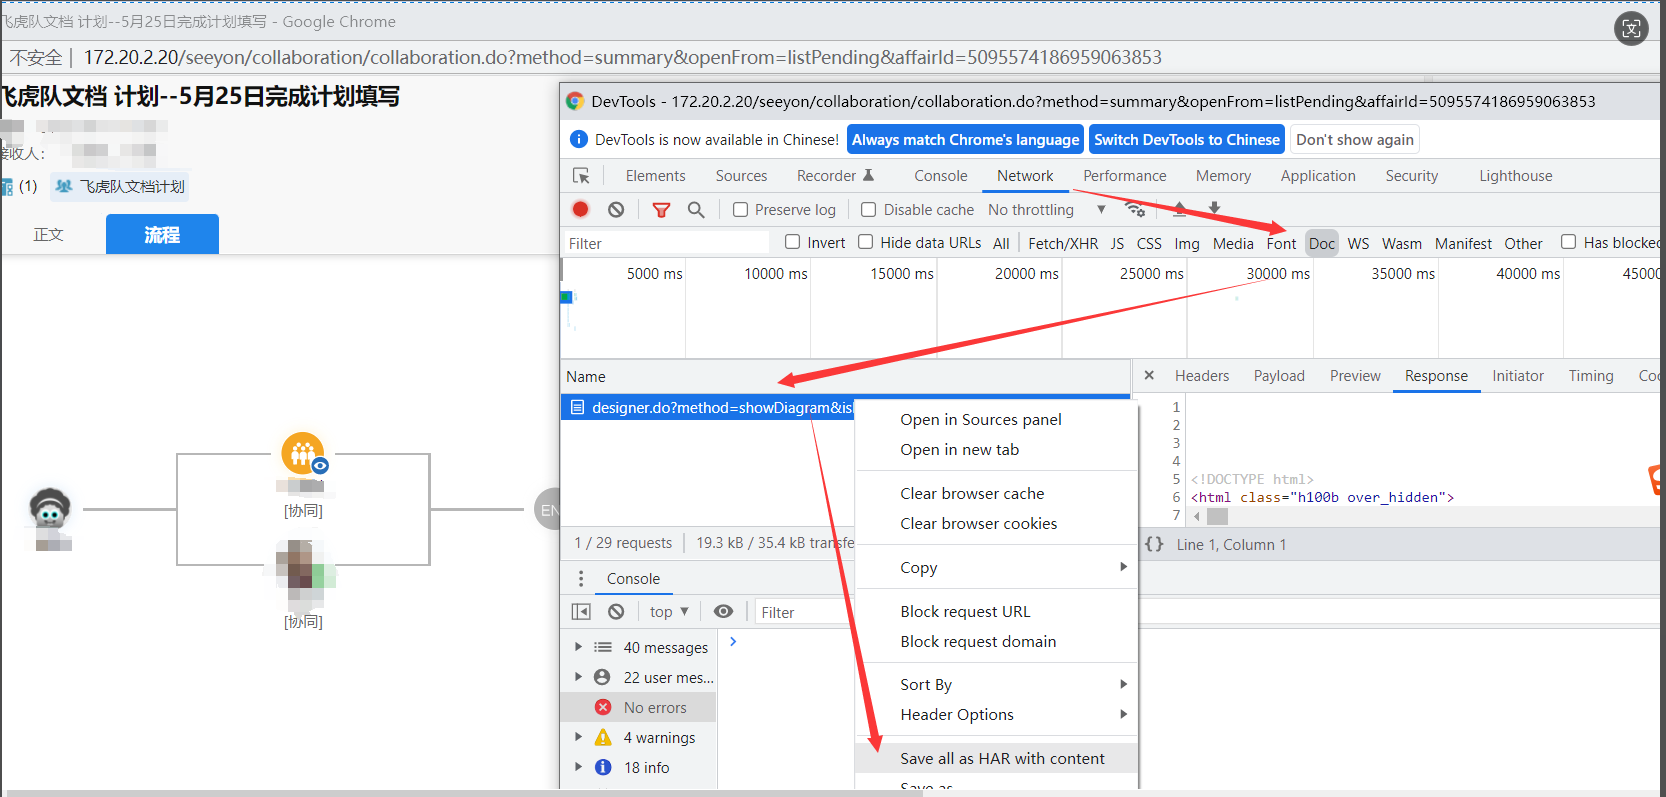The width and height of the screenshot is (1666, 797).
Task: Check the Disable cache option
Action: (869, 209)
